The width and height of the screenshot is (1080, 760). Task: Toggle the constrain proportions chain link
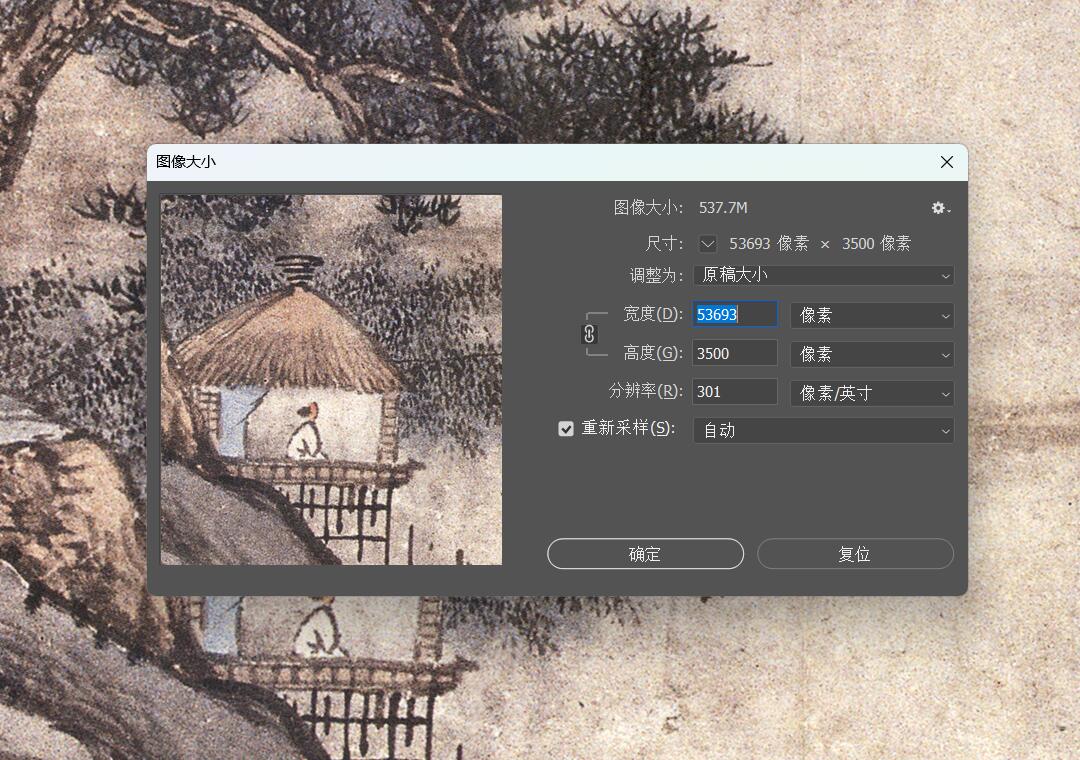[x=589, y=334]
